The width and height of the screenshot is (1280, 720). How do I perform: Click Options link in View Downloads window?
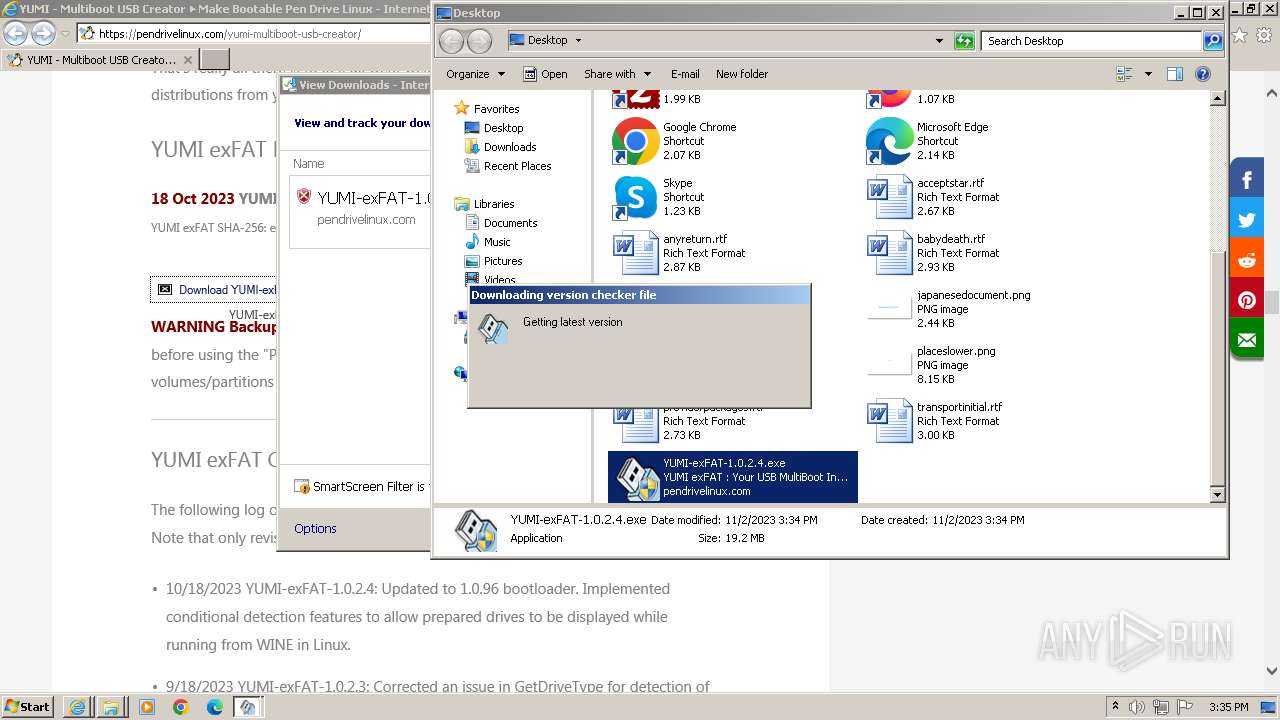pos(315,529)
